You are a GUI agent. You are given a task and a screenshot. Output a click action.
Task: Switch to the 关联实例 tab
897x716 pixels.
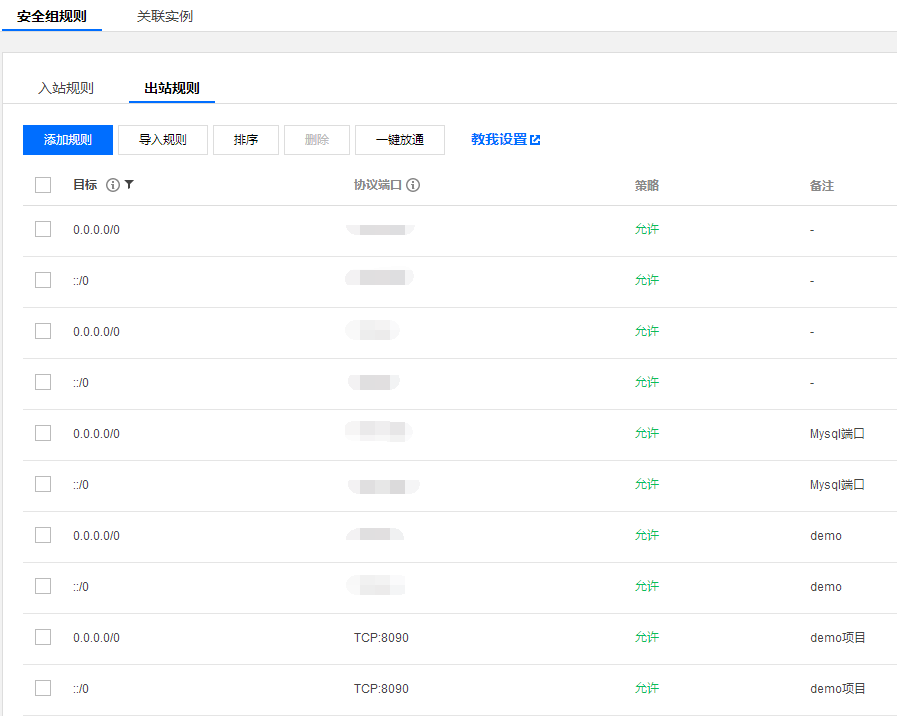pyautogui.click(x=165, y=16)
